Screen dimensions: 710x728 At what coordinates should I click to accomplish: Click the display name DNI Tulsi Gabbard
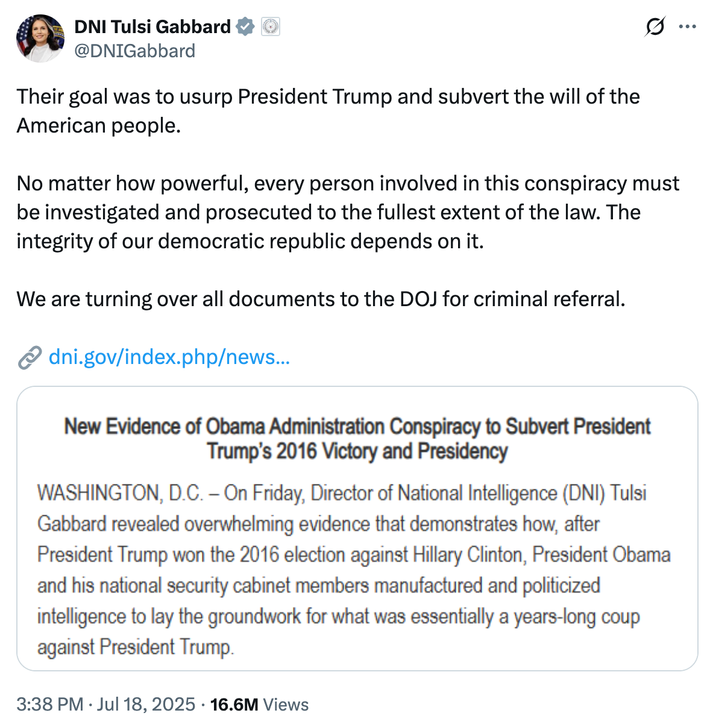(152, 27)
